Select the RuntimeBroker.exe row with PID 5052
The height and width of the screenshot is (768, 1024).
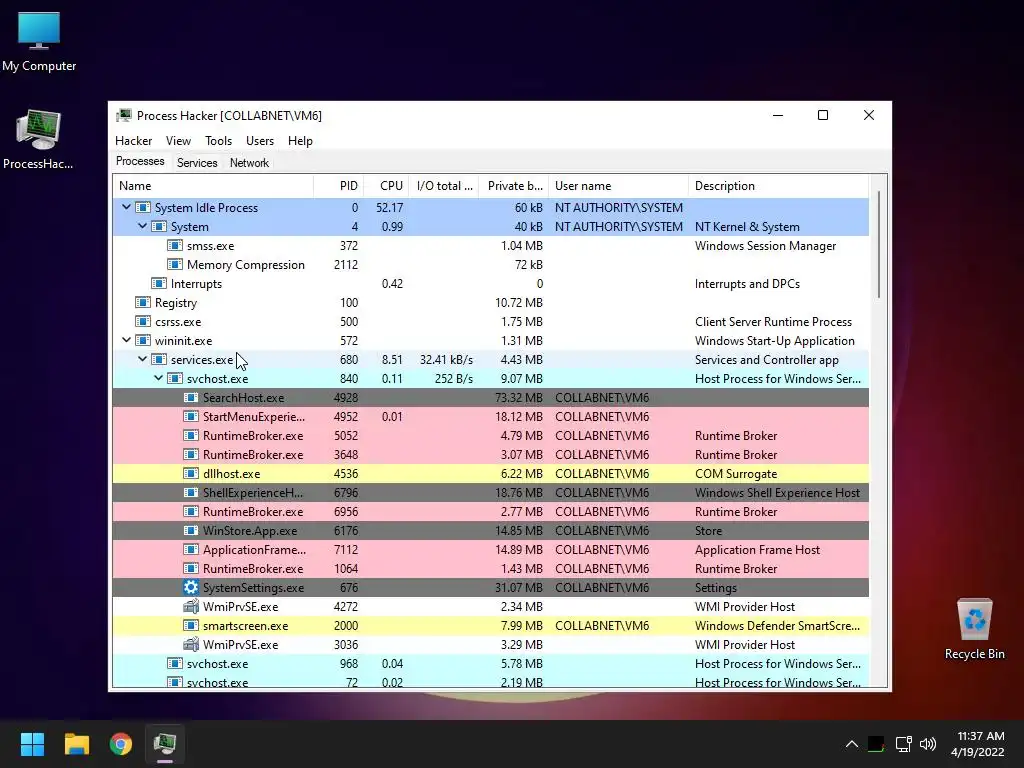(490, 436)
